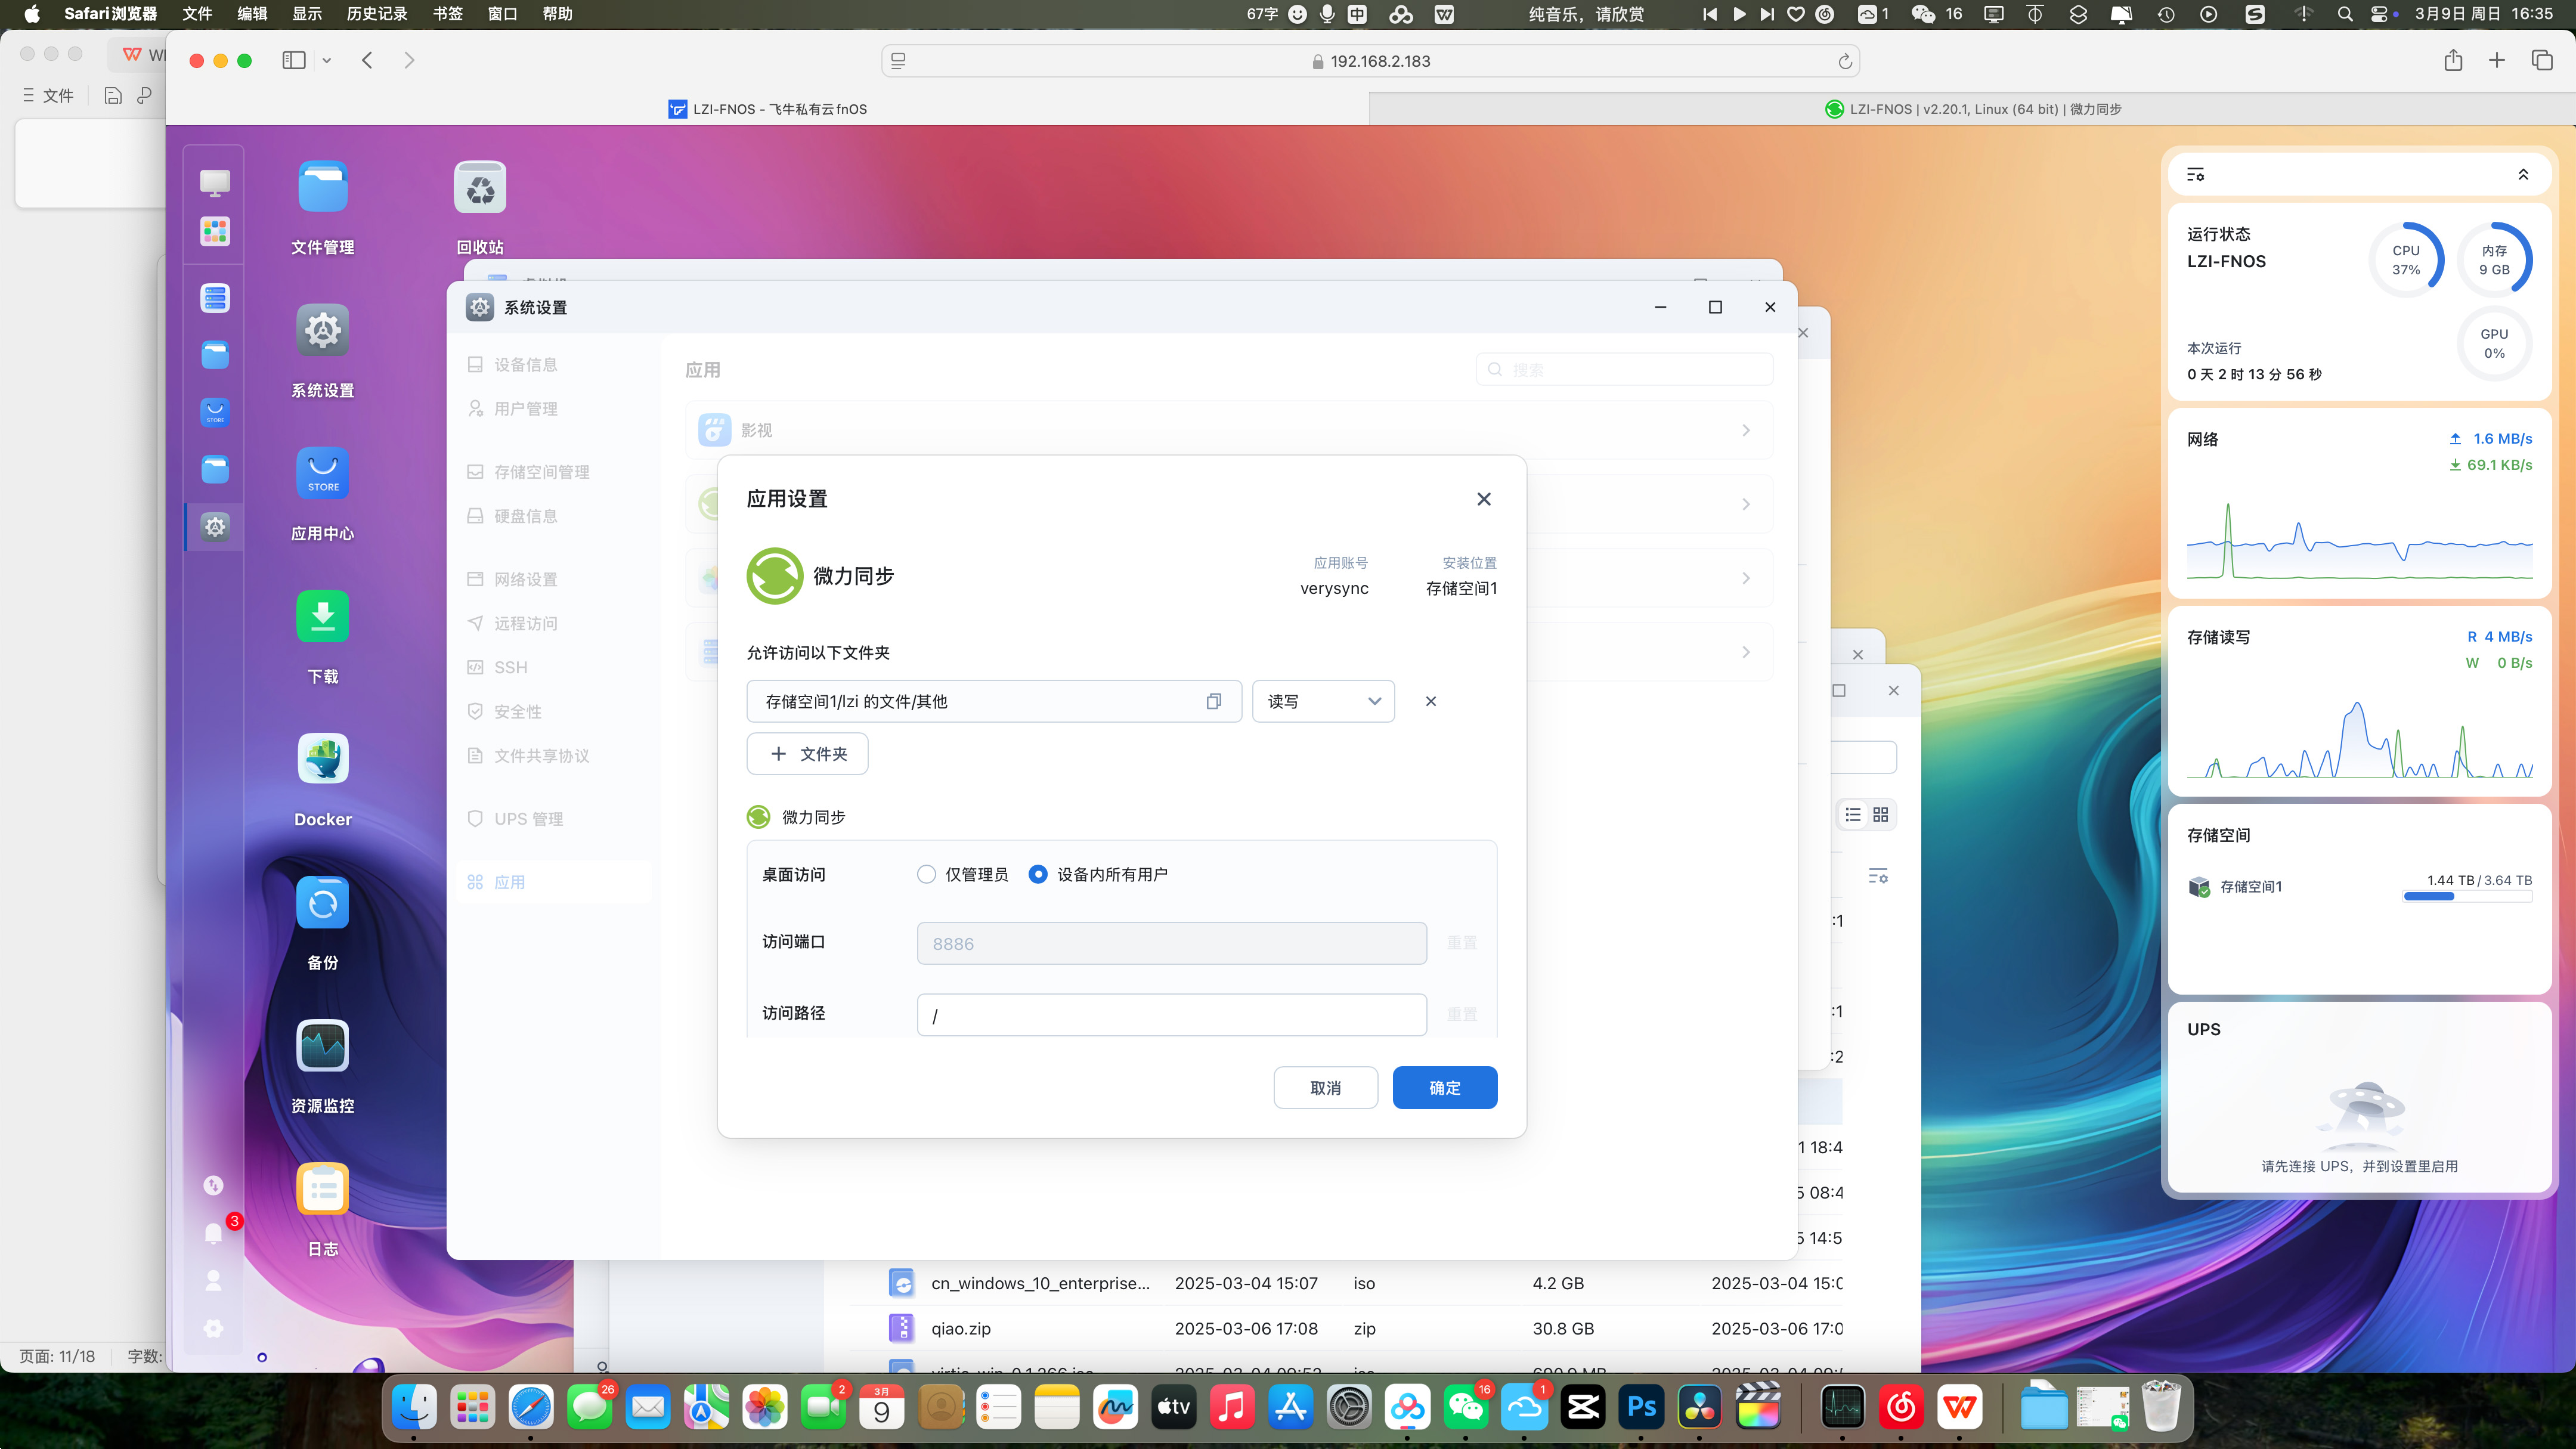Open UPS 管理 in settings sidebar
Viewport: 2576px width, 1449px height.
[554, 819]
